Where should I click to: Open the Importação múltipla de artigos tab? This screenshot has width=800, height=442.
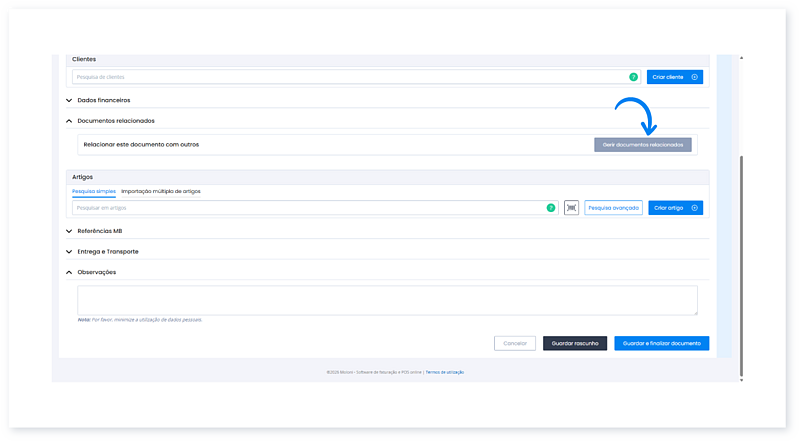tap(161, 191)
